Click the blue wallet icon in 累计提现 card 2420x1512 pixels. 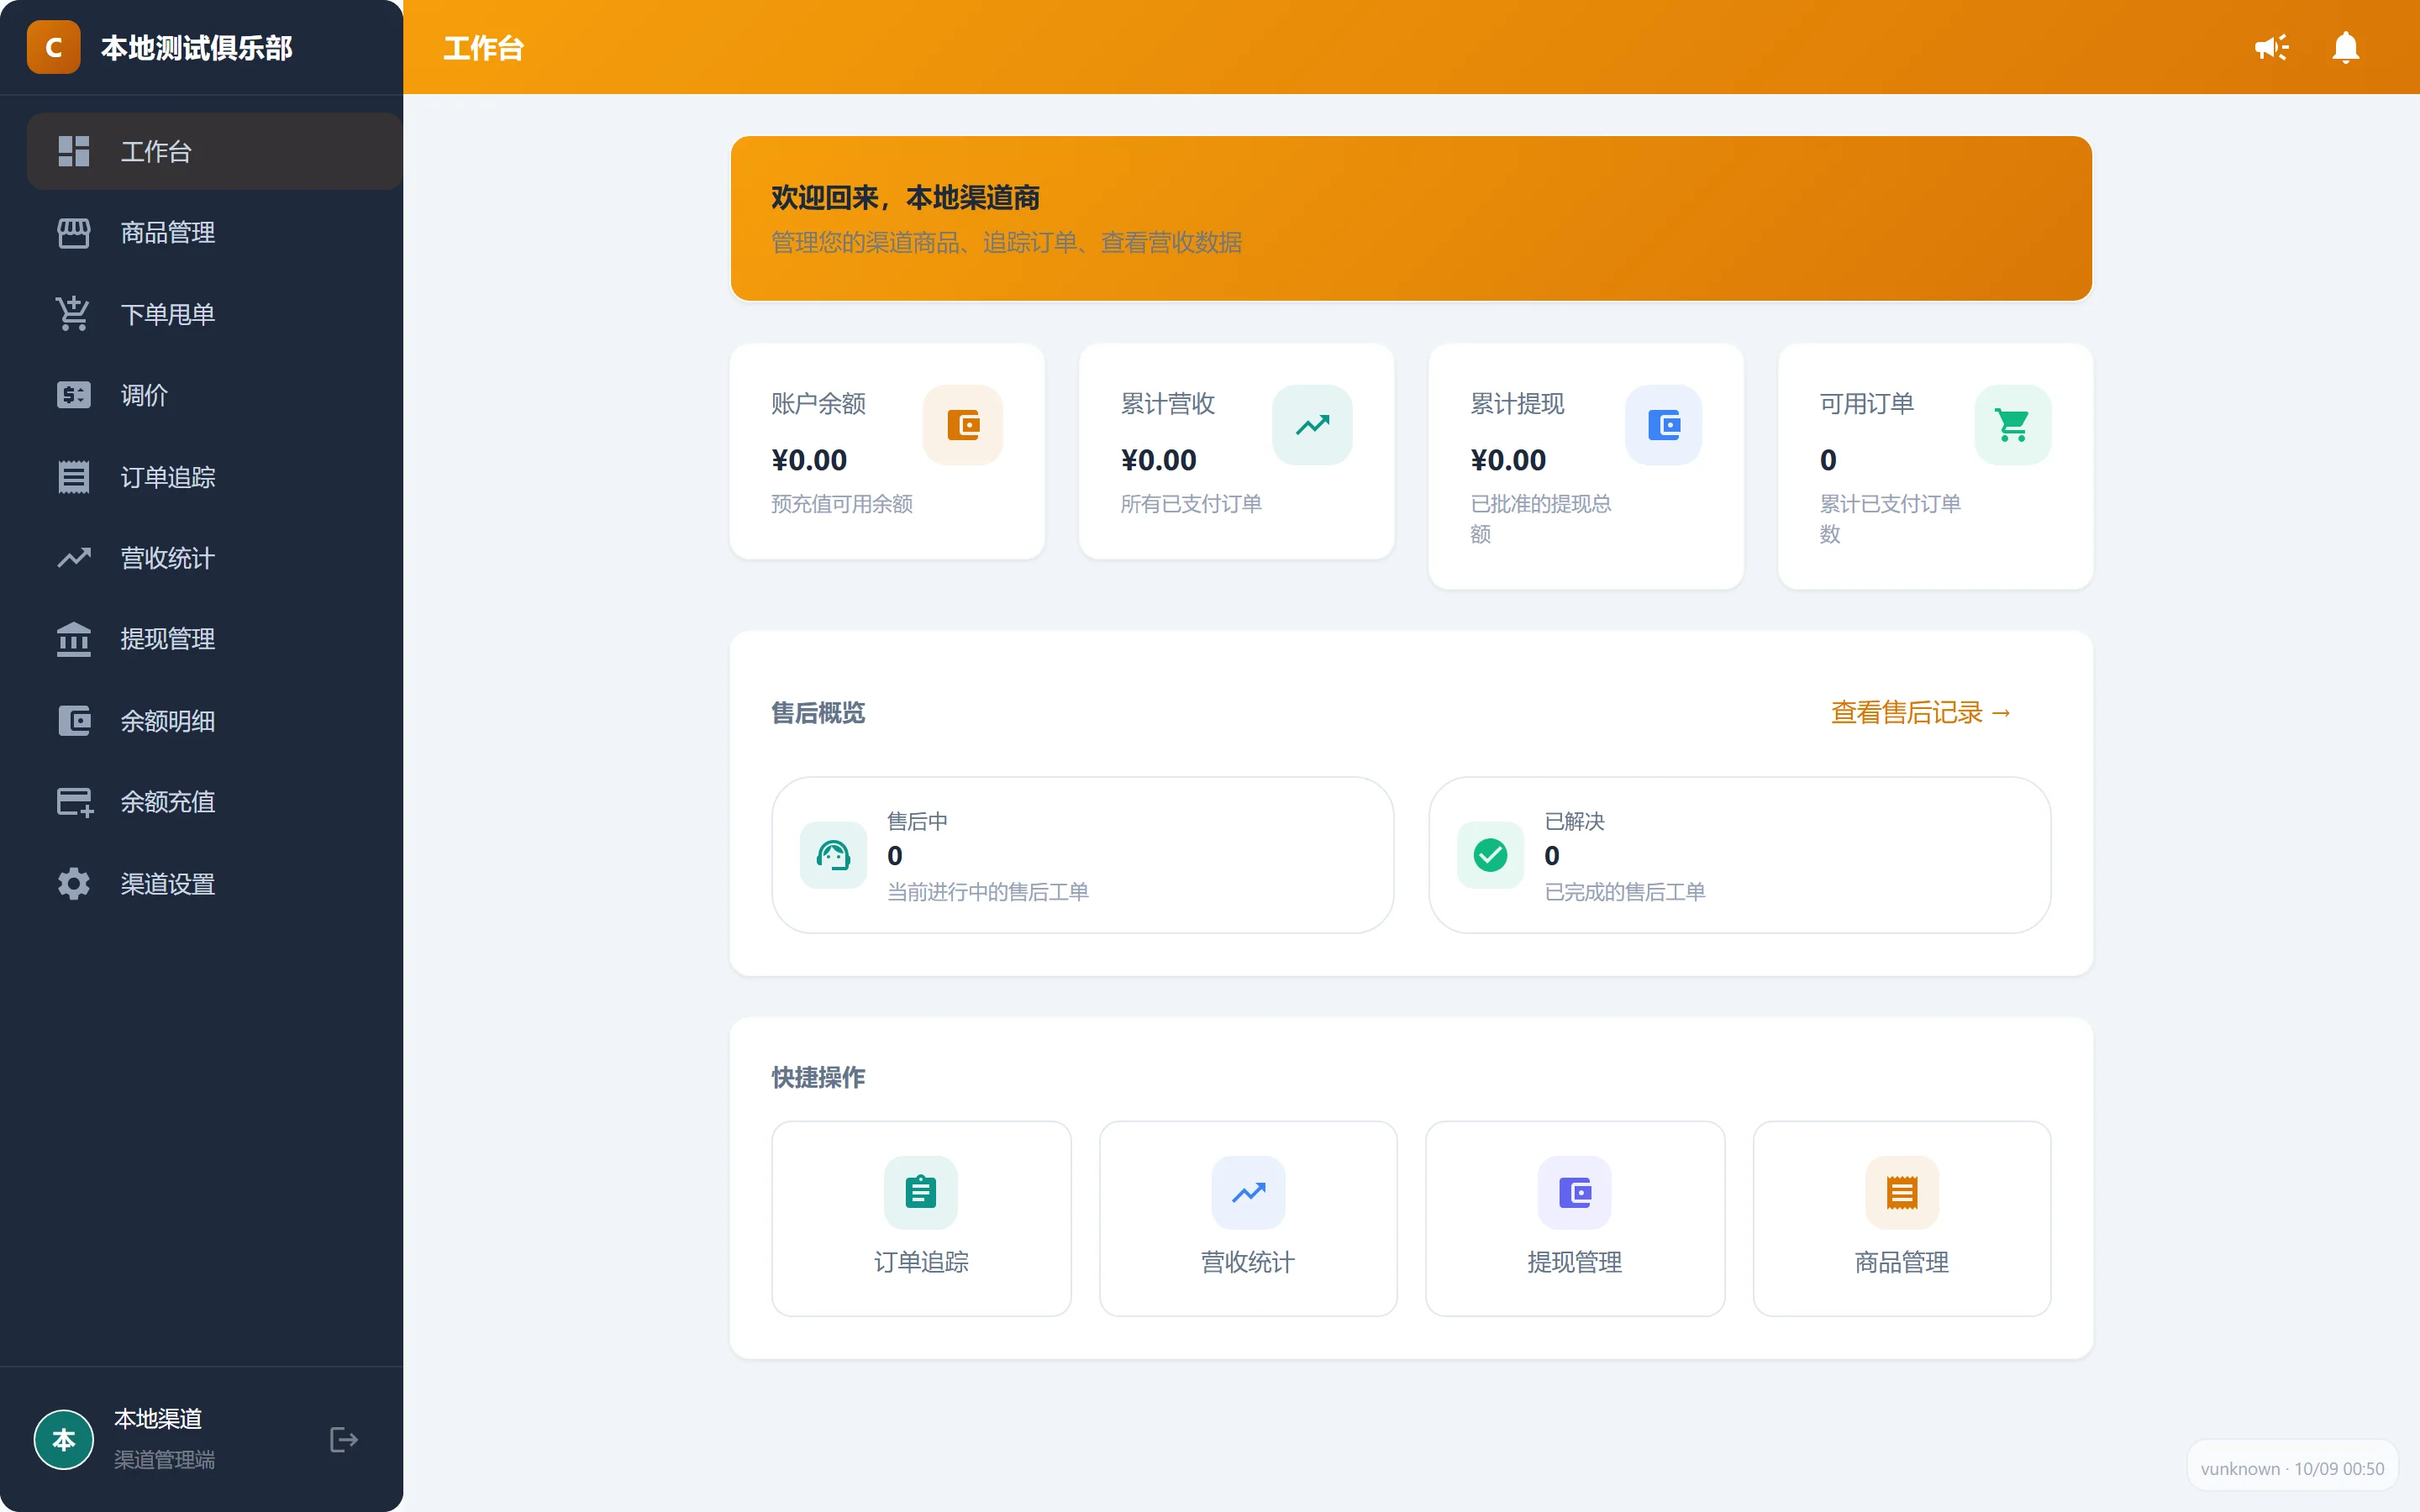point(1663,425)
